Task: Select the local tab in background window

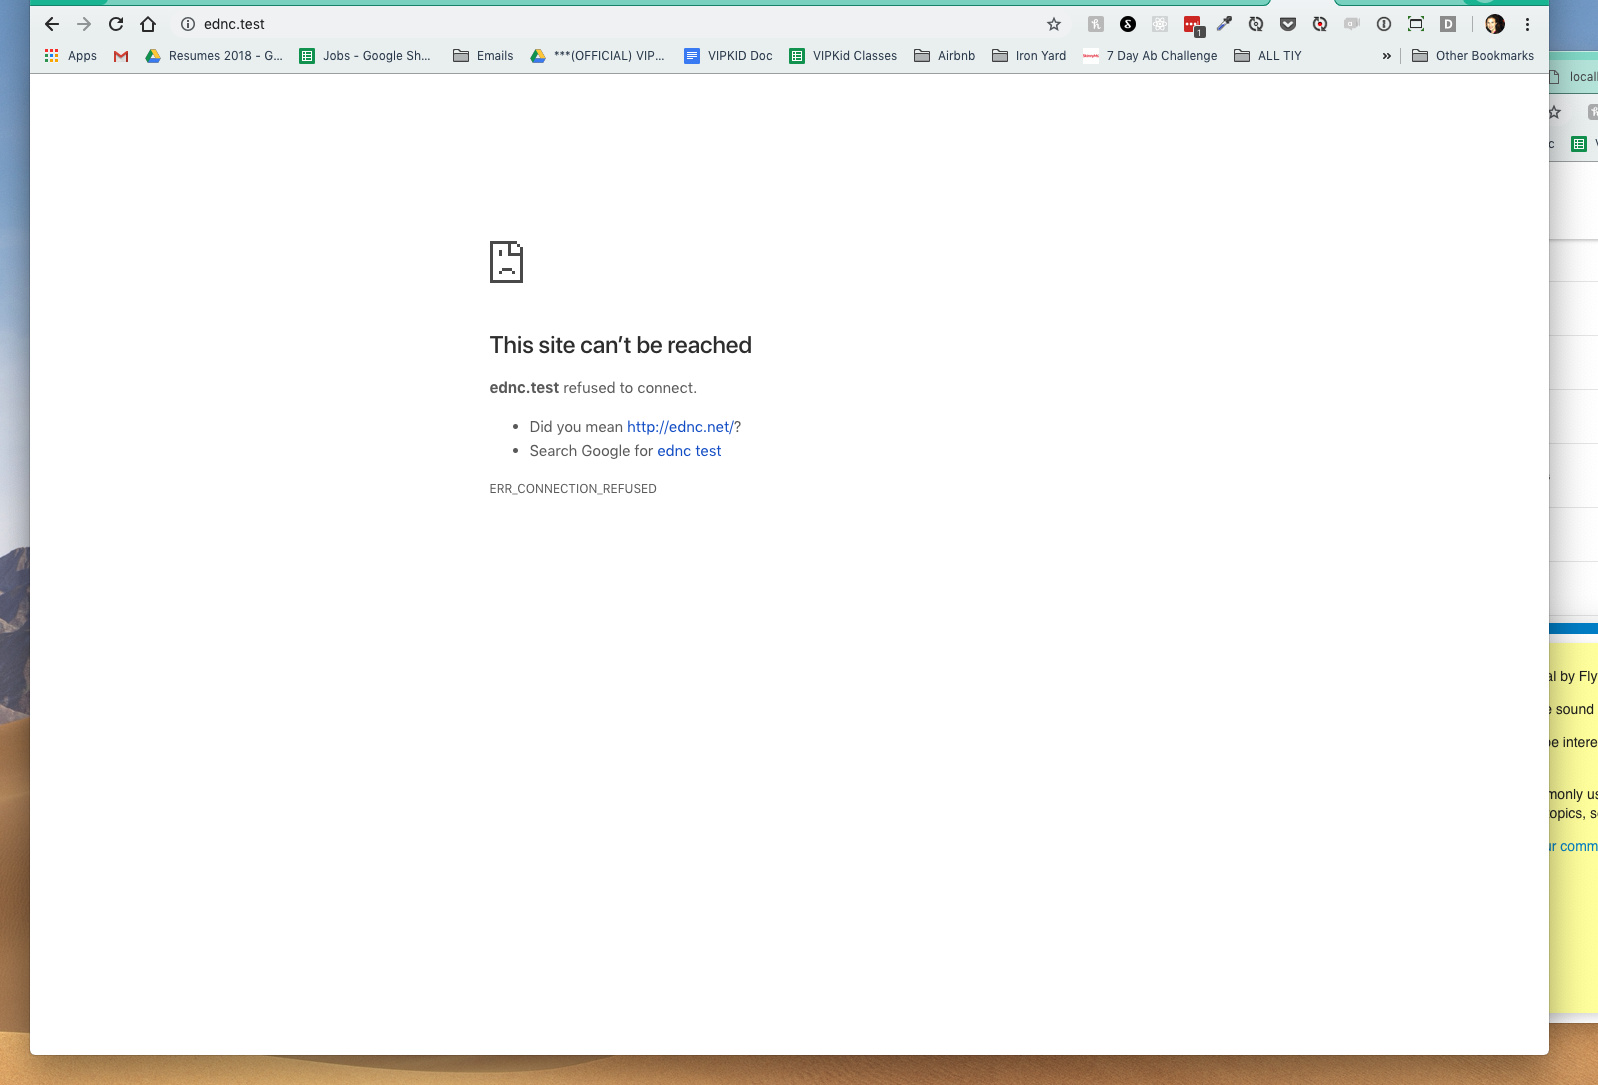Action: point(1574,77)
